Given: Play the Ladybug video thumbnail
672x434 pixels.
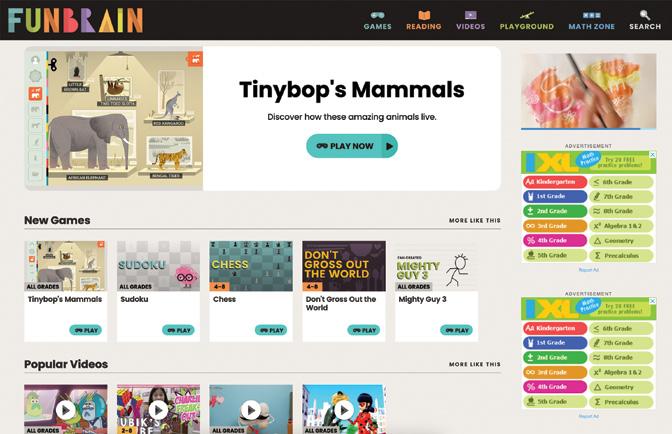Looking at the screenshot, I should [x=344, y=410].
